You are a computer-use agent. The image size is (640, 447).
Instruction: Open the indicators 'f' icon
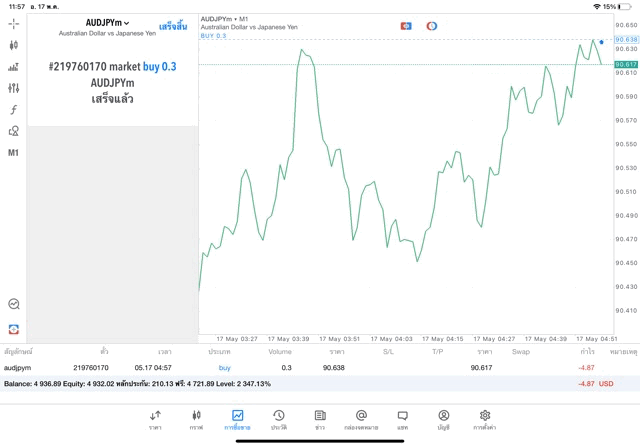click(x=13, y=109)
